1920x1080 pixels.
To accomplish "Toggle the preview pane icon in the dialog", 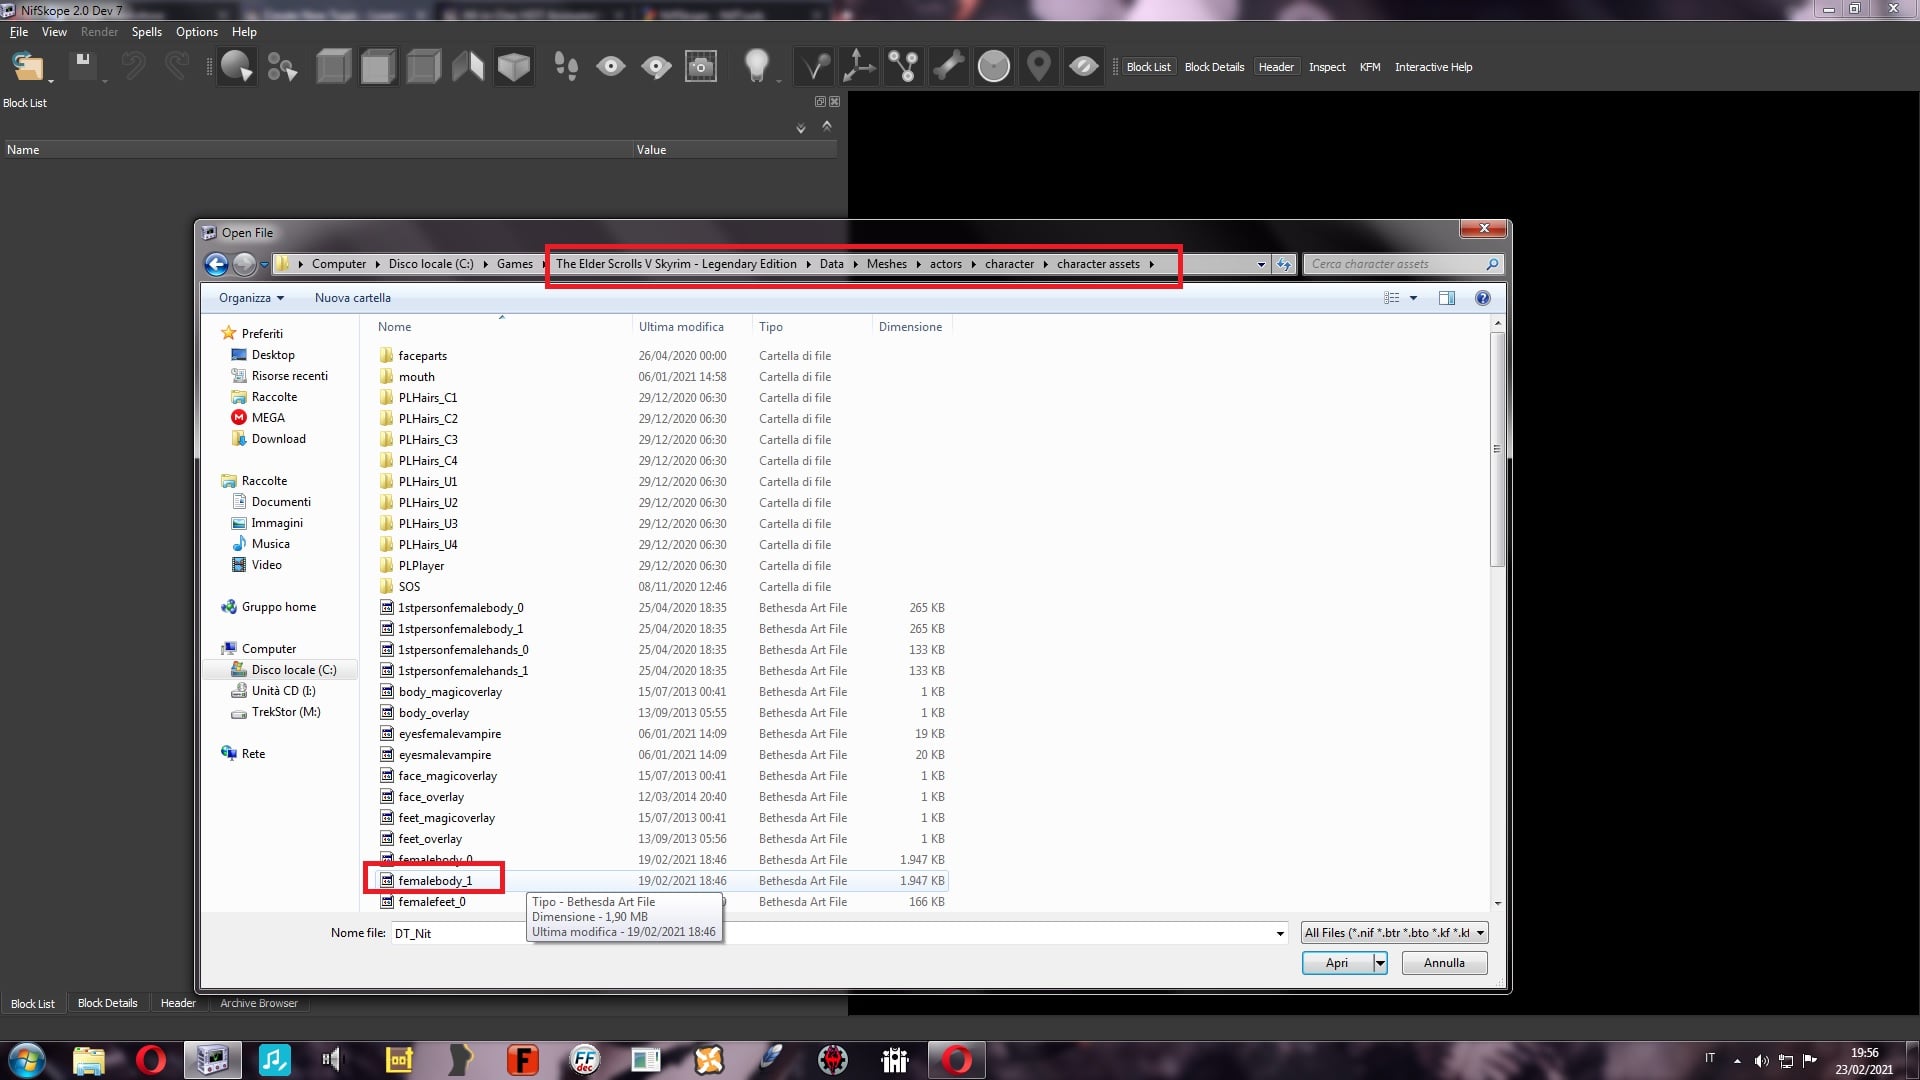I will pos(1446,298).
